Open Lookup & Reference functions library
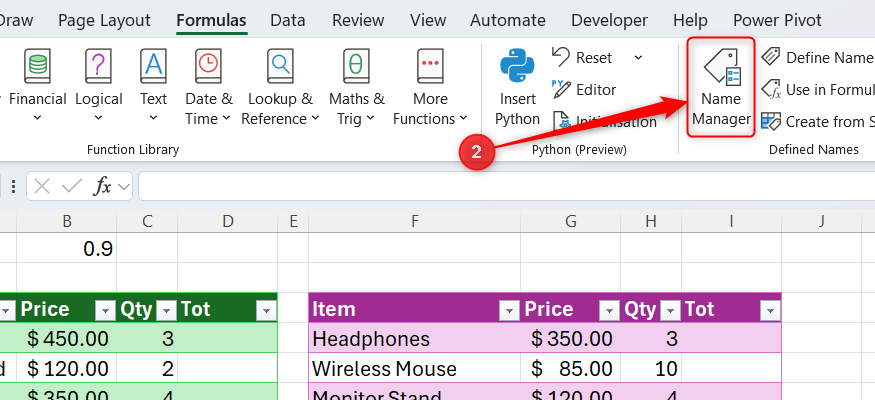 (x=280, y=86)
